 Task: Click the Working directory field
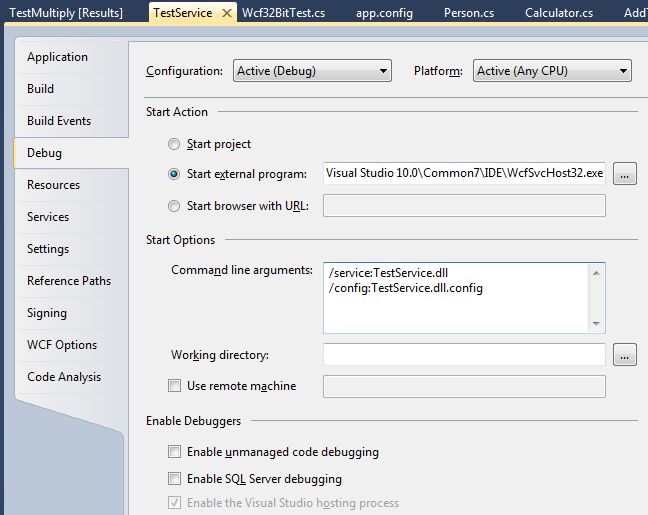(x=465, y=355)
